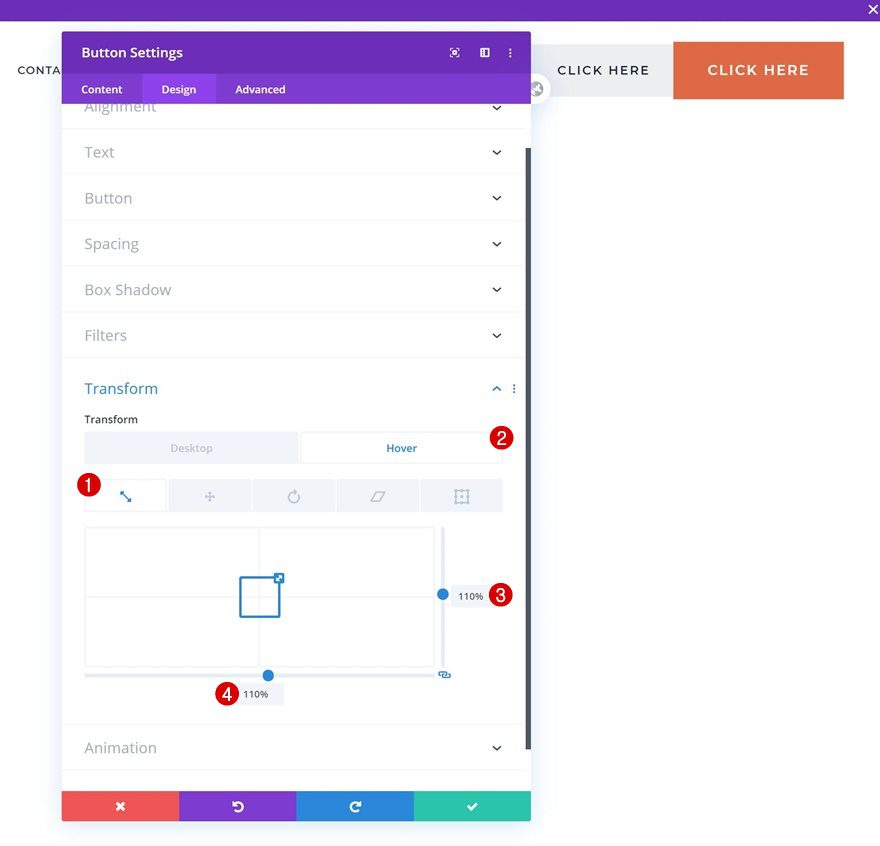
Task: Select the Transform Origin tool icon
Action: 461,496
